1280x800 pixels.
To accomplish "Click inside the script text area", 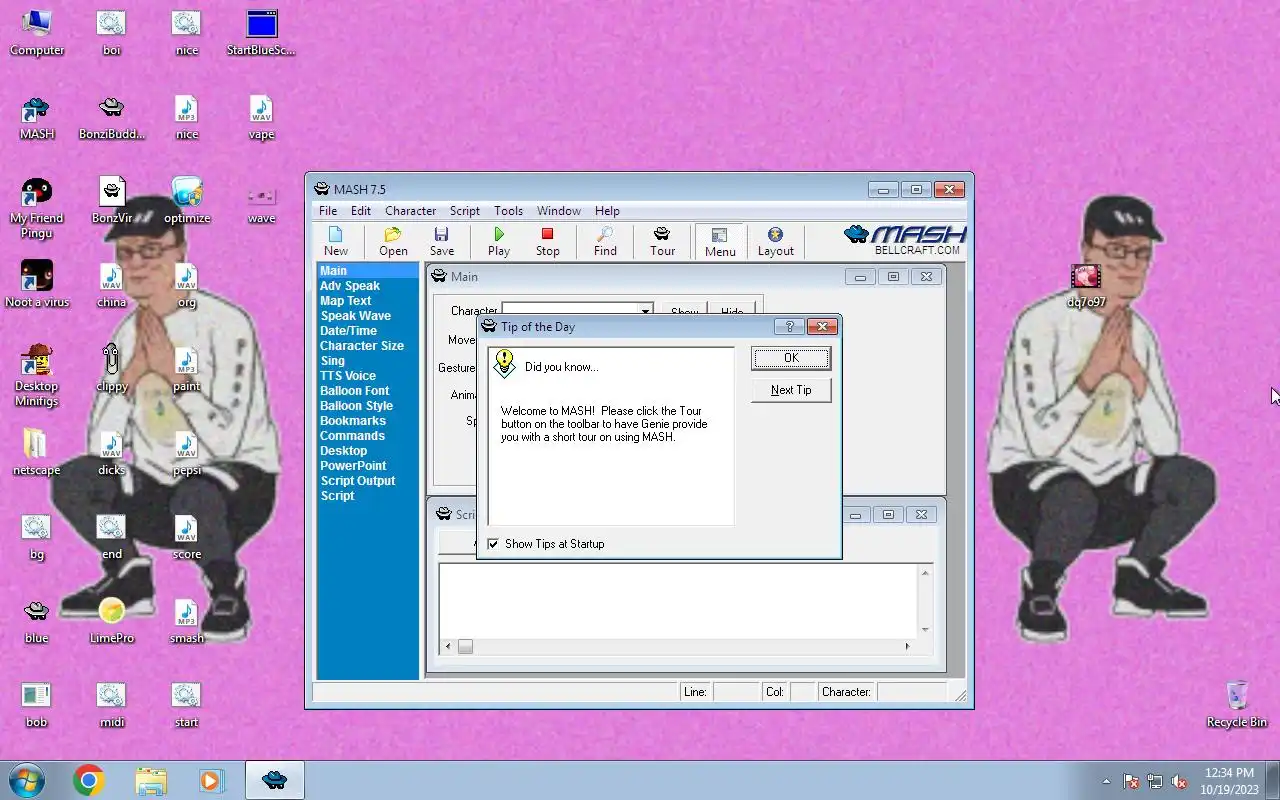I will pyautogui.click(x=678, y=599).
